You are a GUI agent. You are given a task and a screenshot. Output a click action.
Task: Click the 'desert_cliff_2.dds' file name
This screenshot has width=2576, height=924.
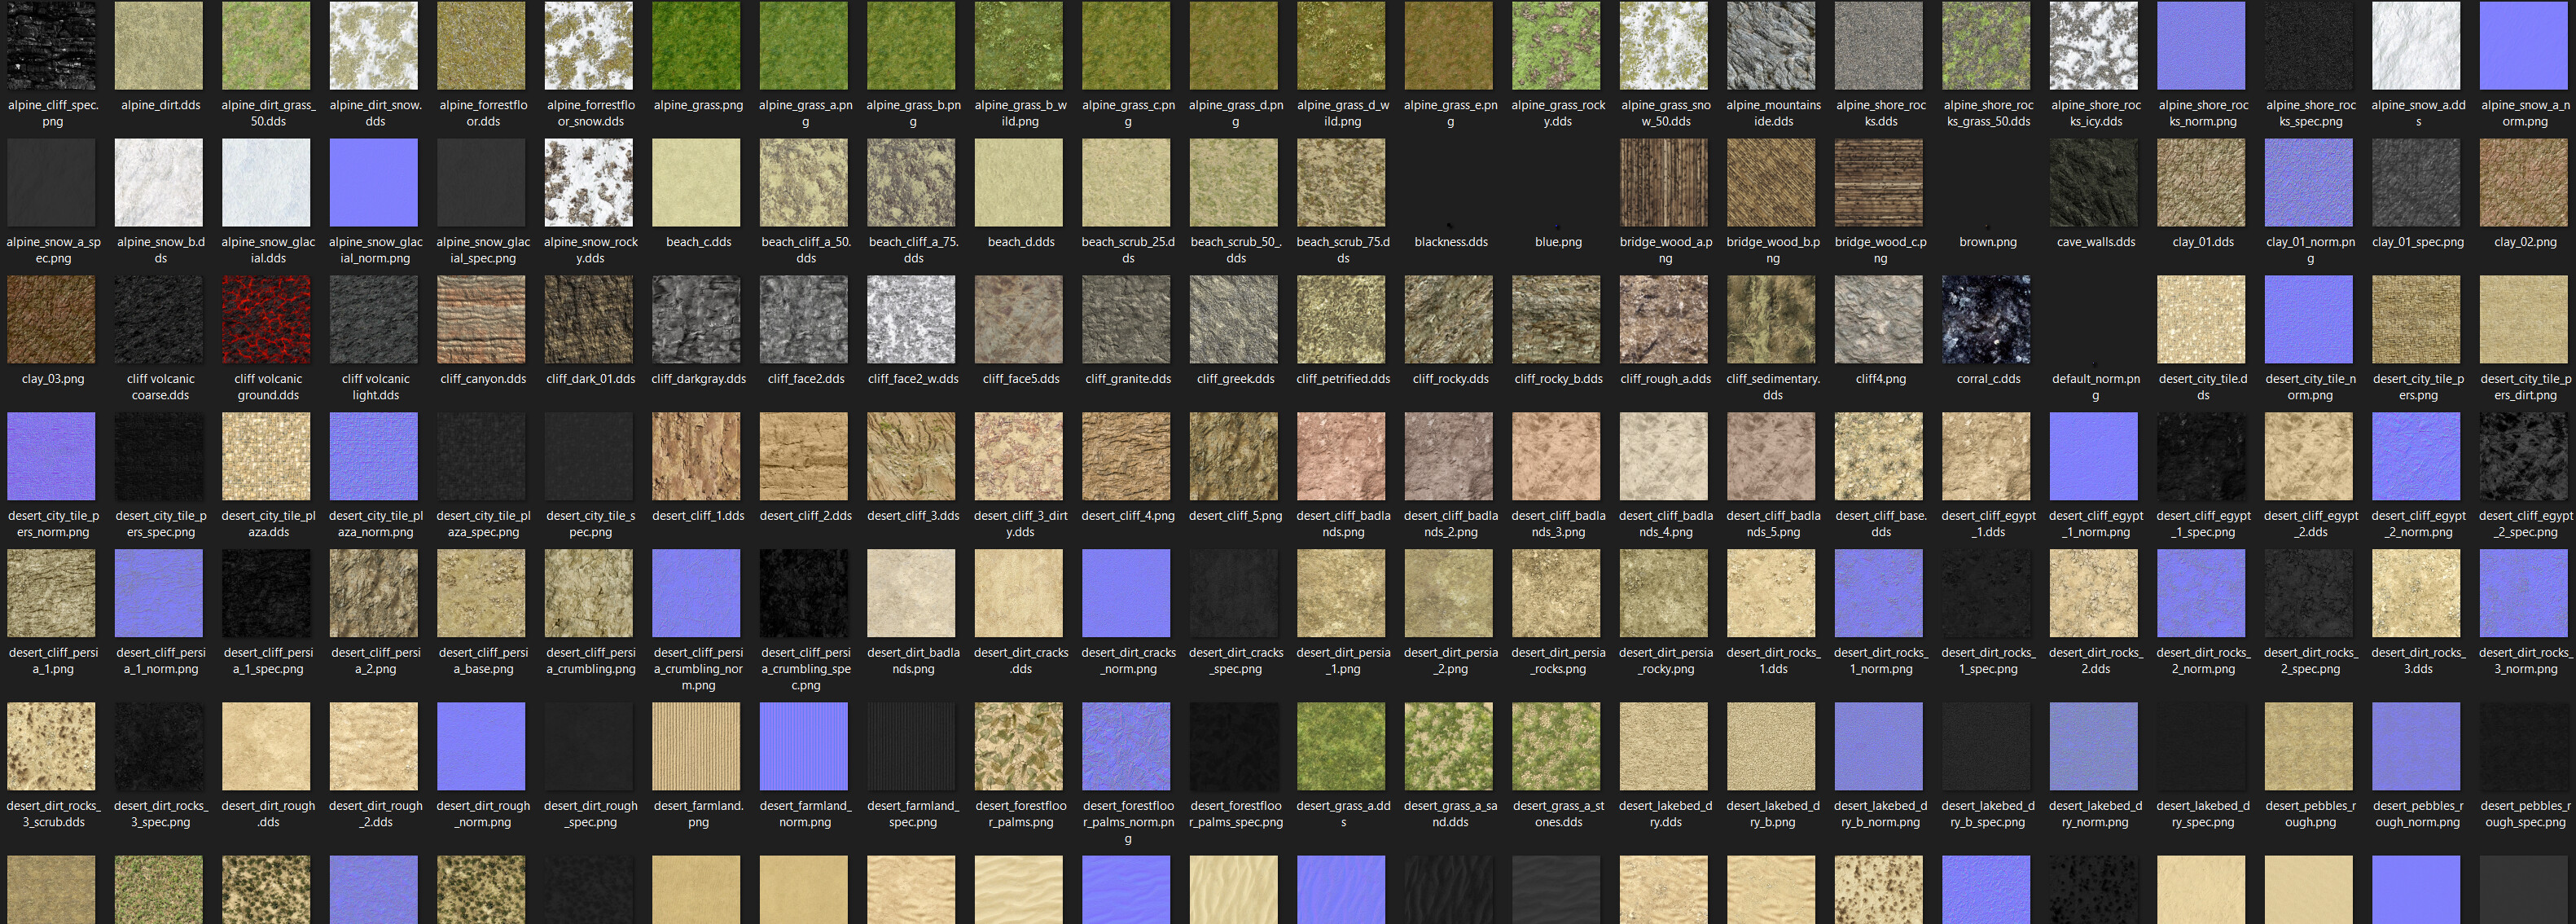point(805,516)
